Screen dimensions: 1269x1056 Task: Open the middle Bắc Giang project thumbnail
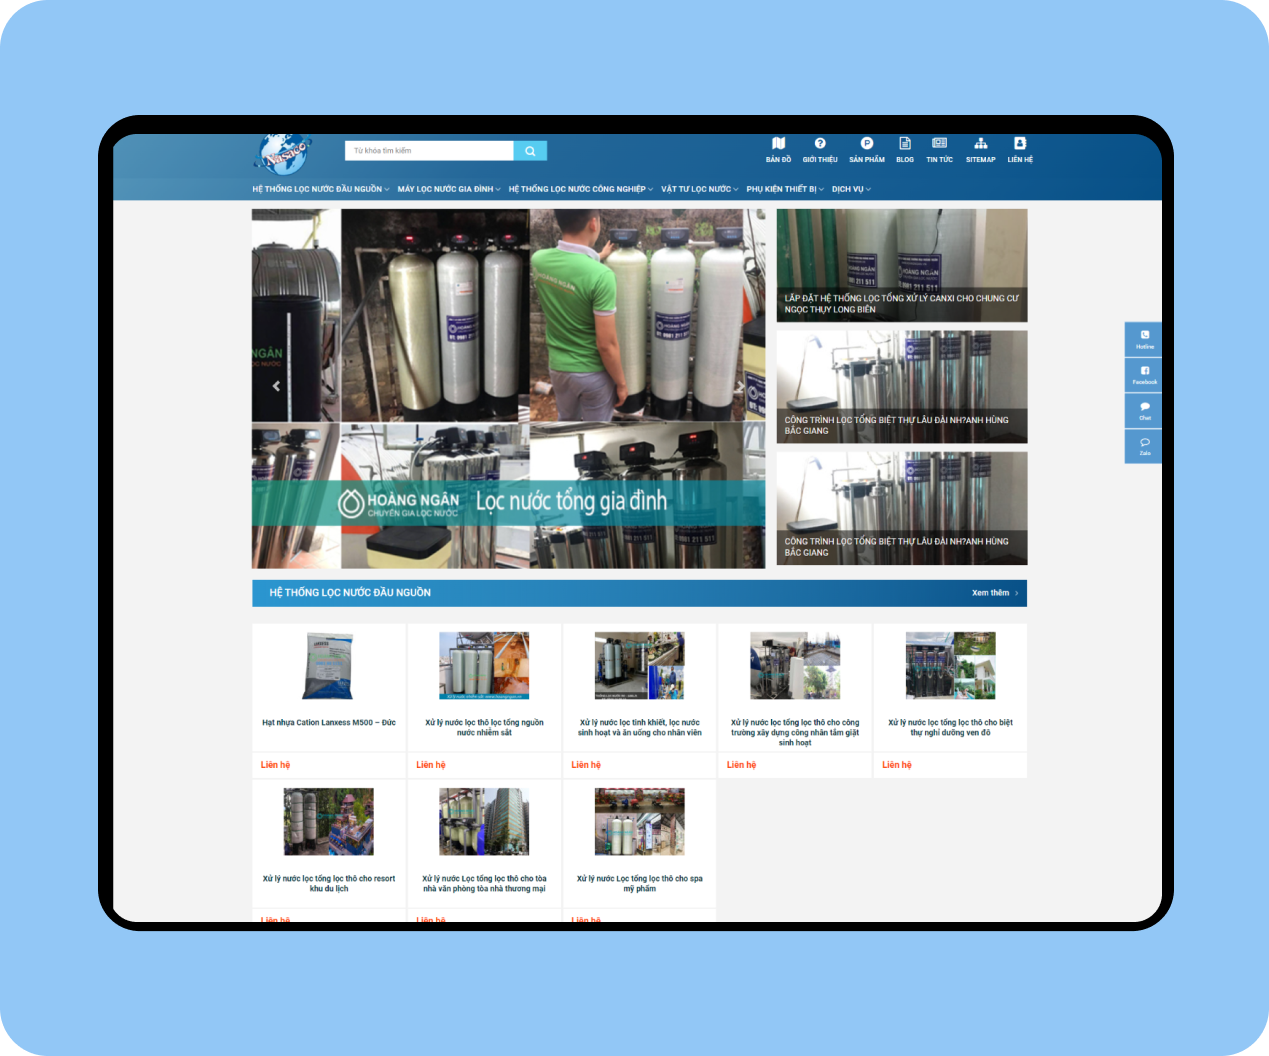[x=902, y=387]
